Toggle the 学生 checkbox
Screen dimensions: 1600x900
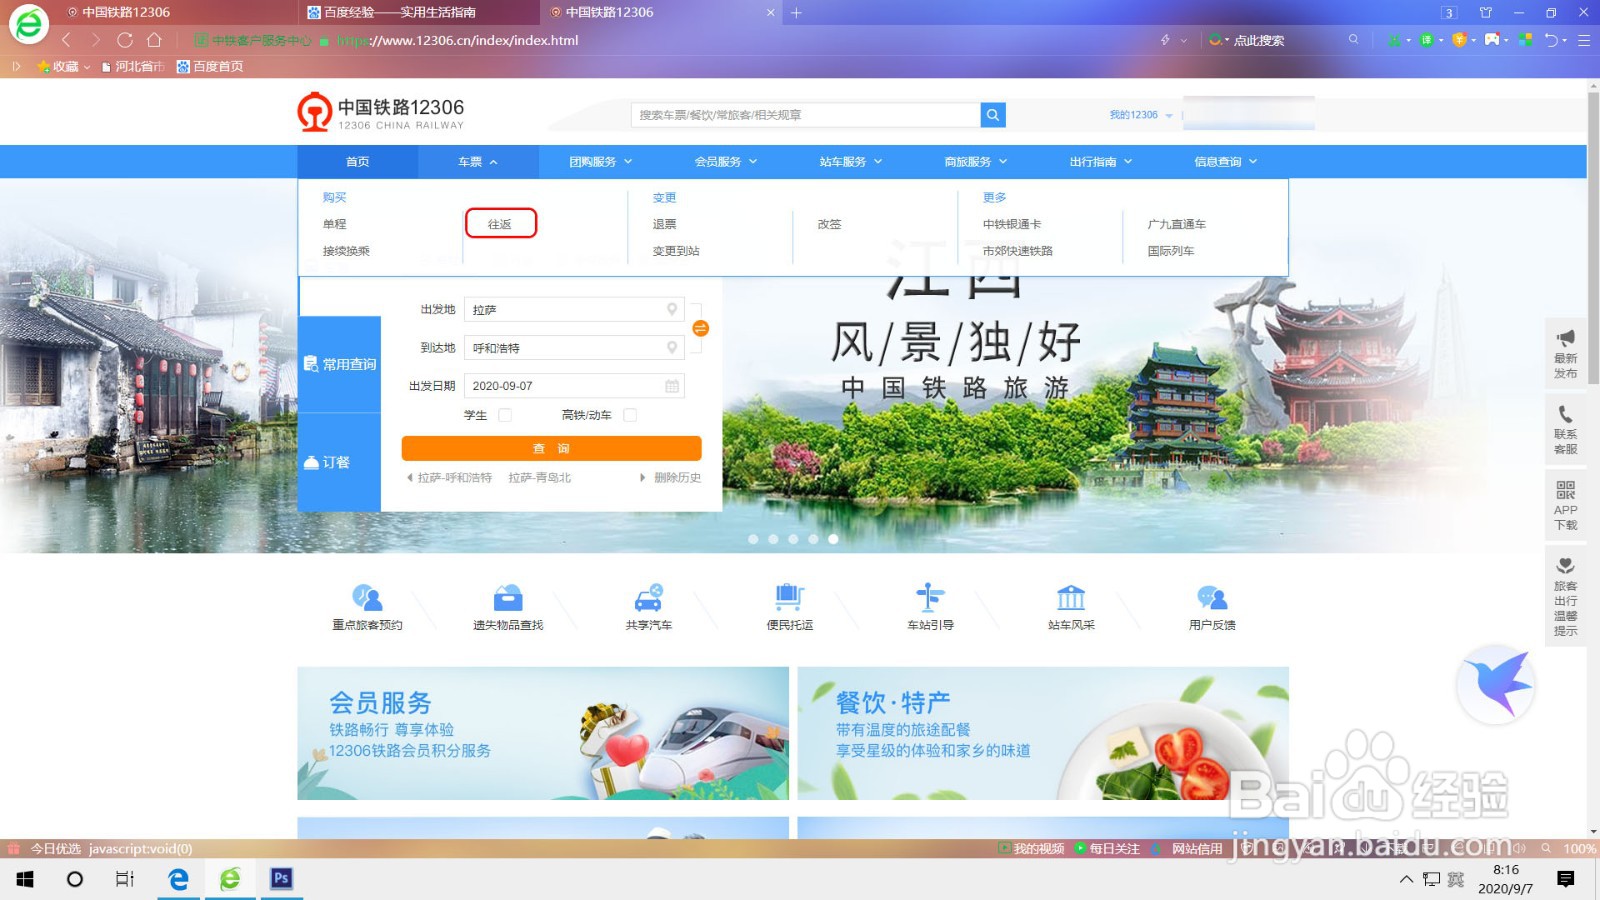(505, 415)
